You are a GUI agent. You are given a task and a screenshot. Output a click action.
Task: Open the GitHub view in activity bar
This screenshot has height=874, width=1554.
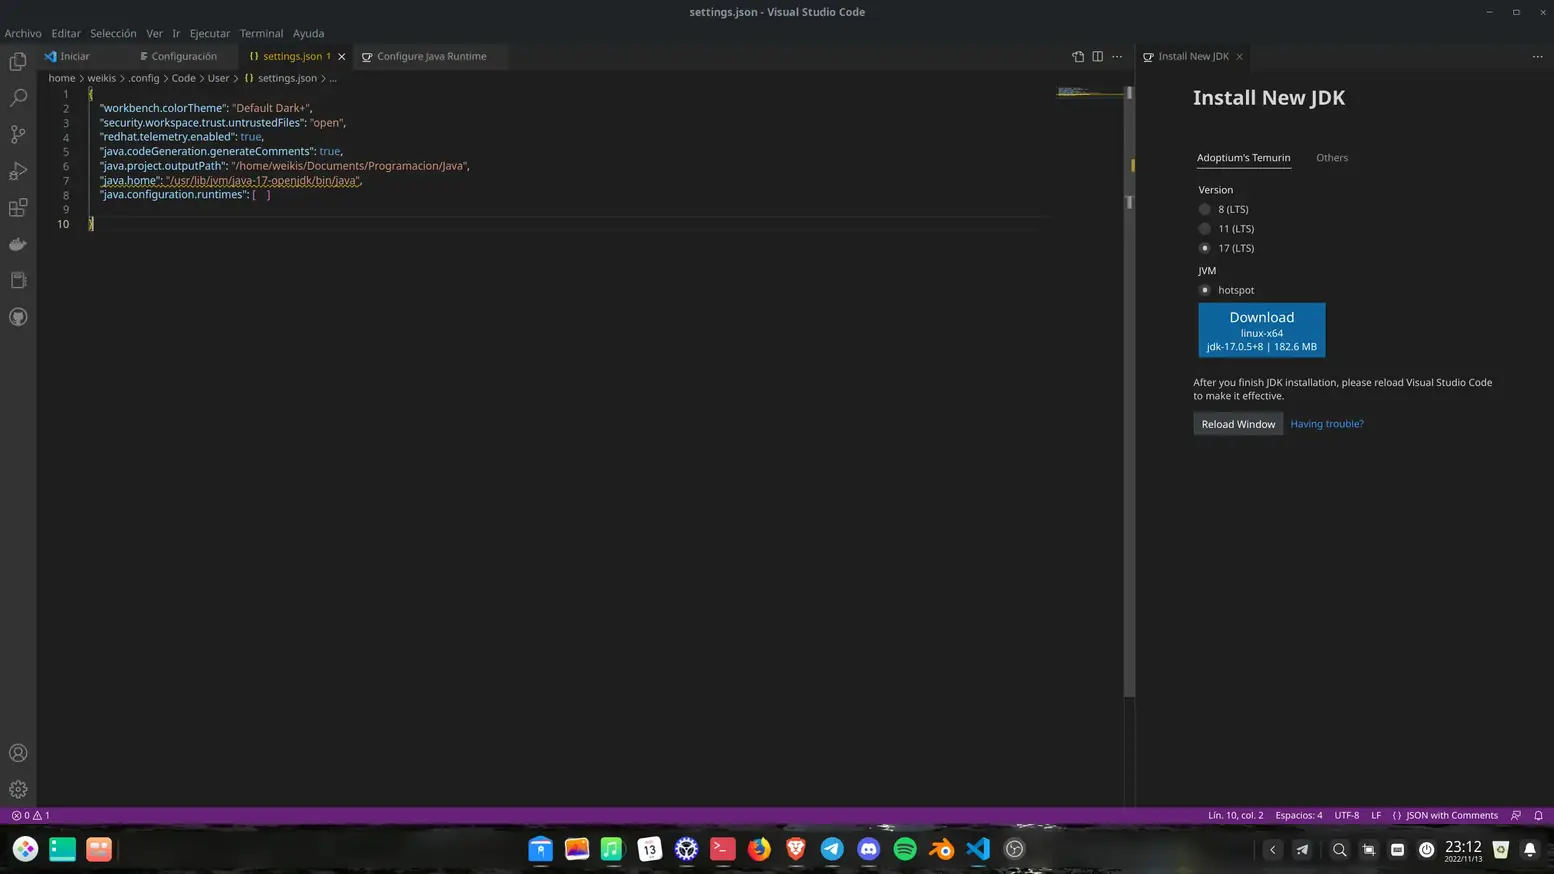pyautogui.click(x=18, y=317)
